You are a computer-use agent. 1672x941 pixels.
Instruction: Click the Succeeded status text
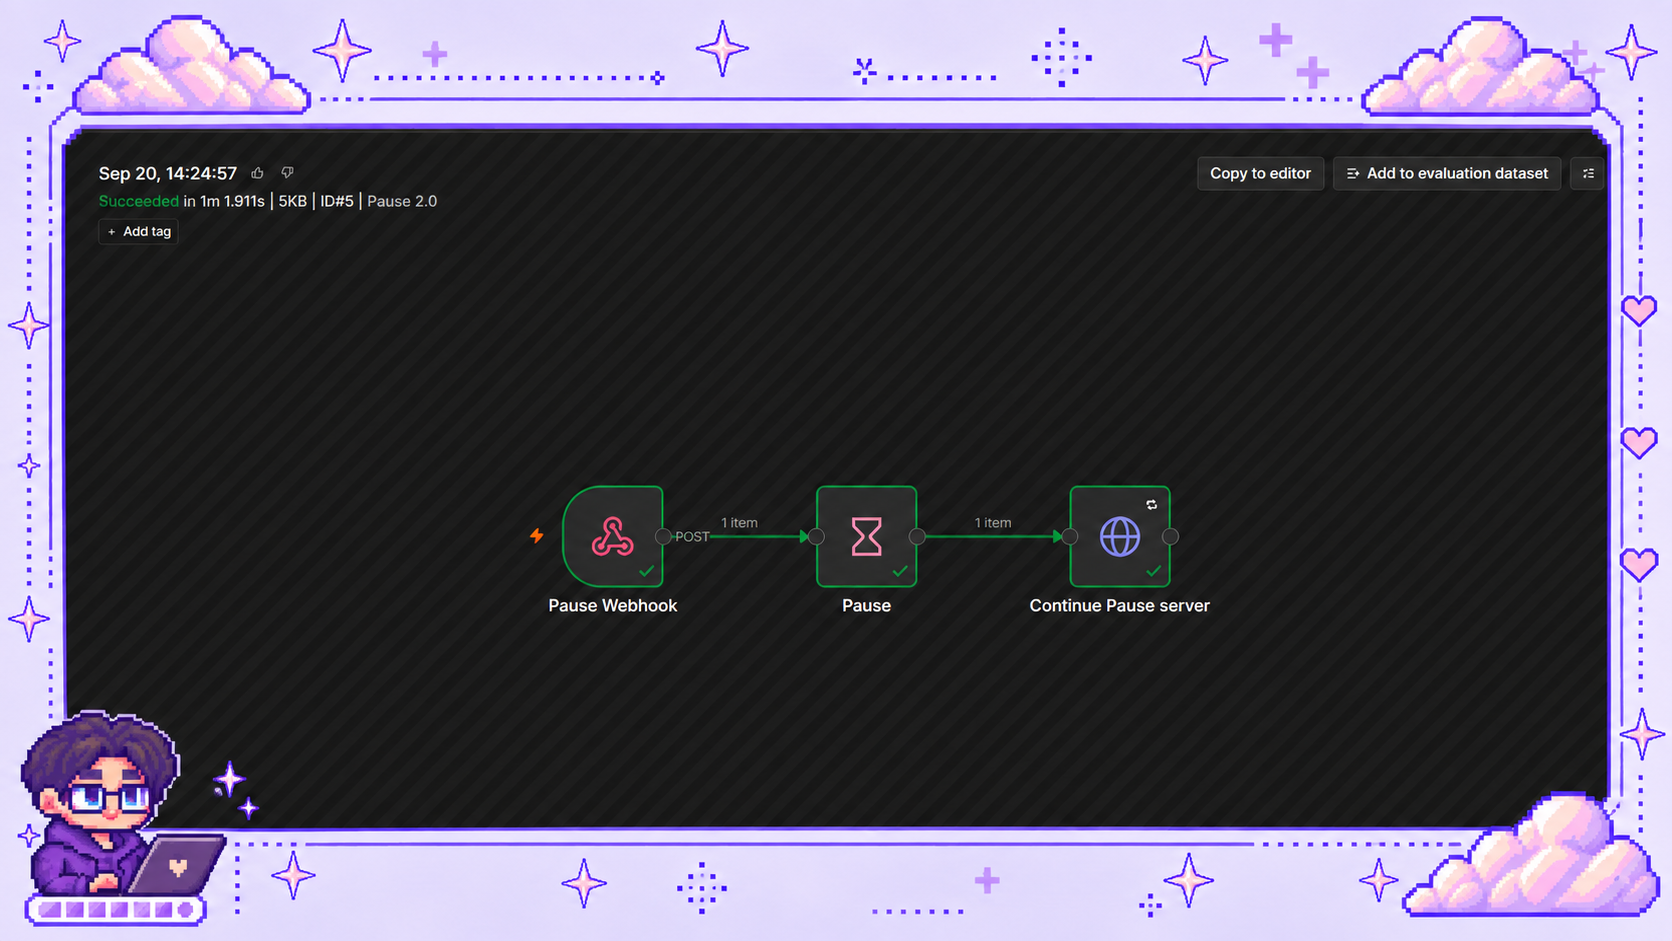click(139, 201)
